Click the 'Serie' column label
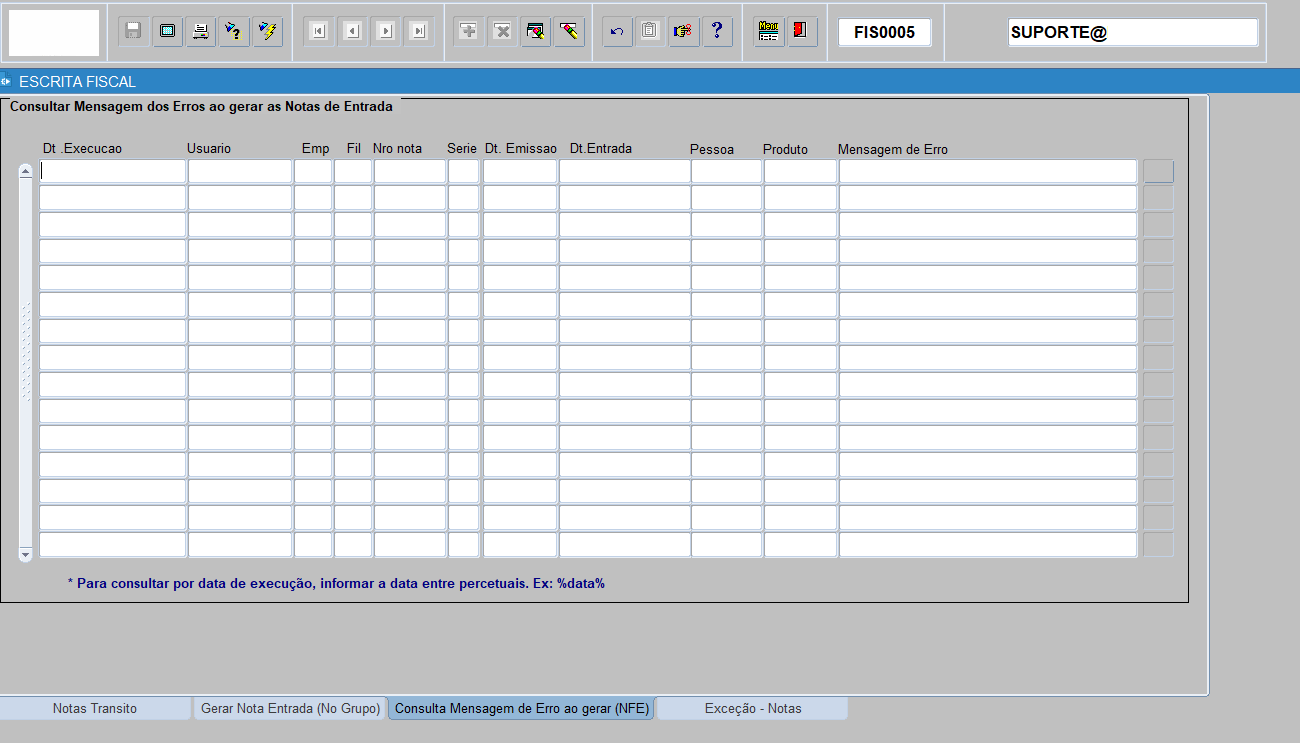Screen dimensions: 1300x743 [x=462, y=148]
